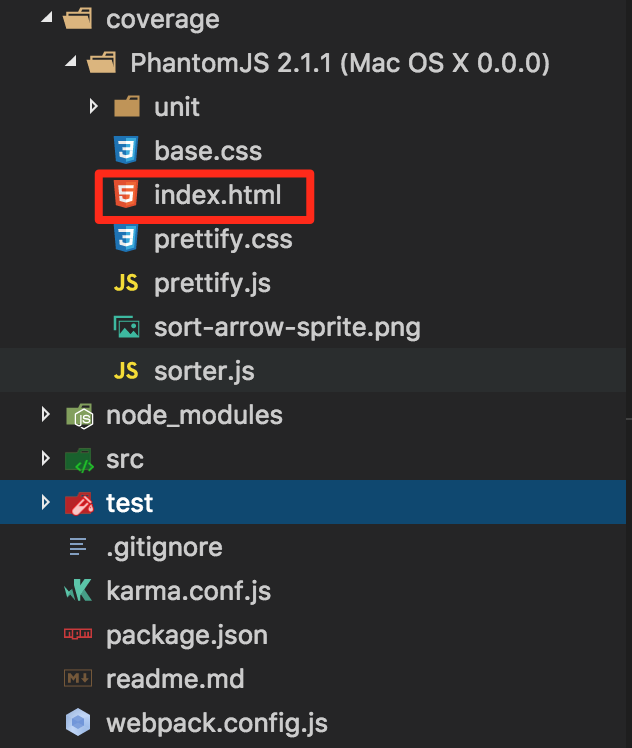Expand the unit folder arrow
This screenshot has width=632, height=748.
pyautogui.click(x=93, y=106)
